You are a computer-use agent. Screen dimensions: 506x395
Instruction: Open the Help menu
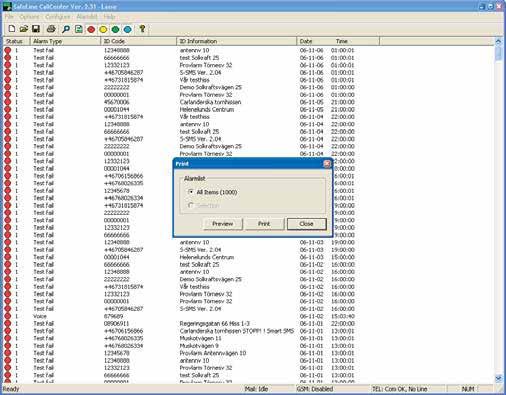click(x=109, y=17)
